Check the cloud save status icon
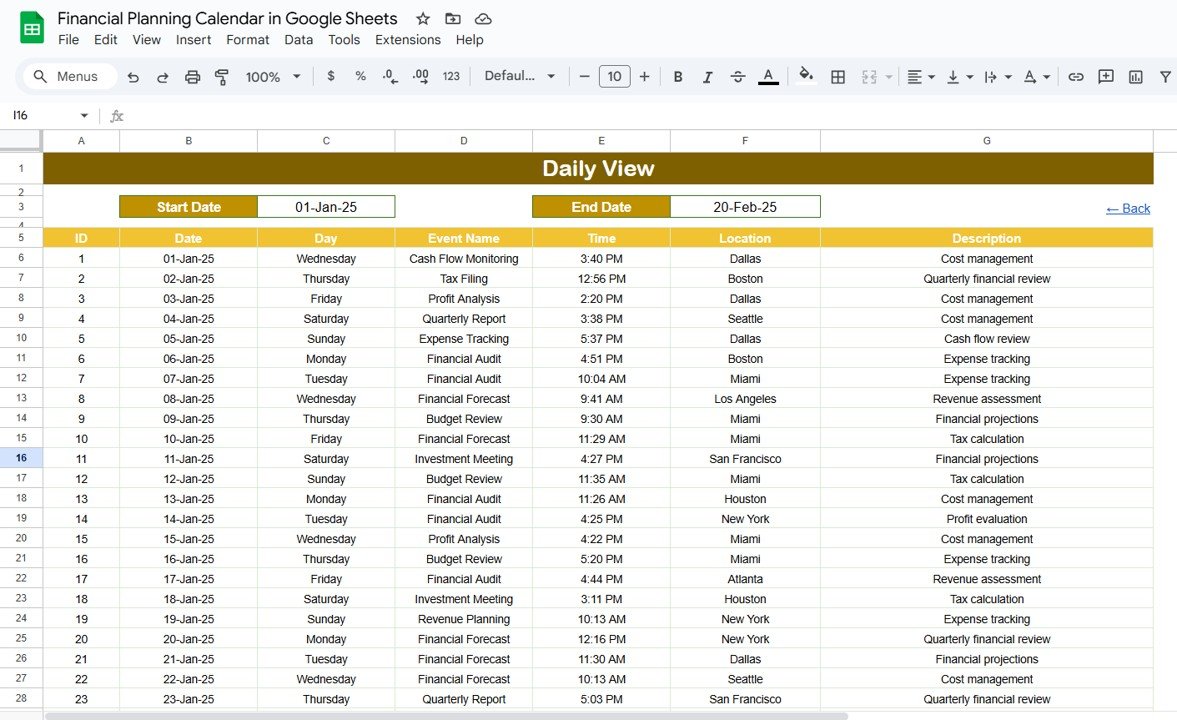 click(x=483, y=19)
